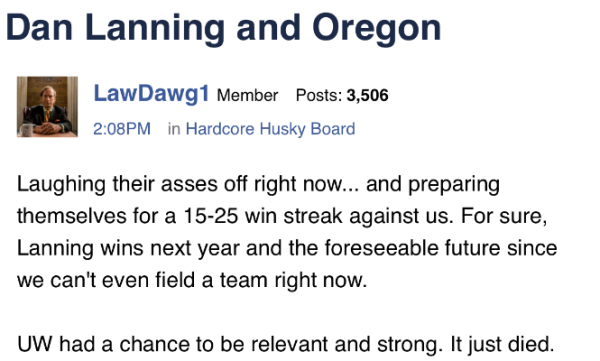Click the word "Oregon" in the title
The image size is (600, 361).
(x=377, y=29)
